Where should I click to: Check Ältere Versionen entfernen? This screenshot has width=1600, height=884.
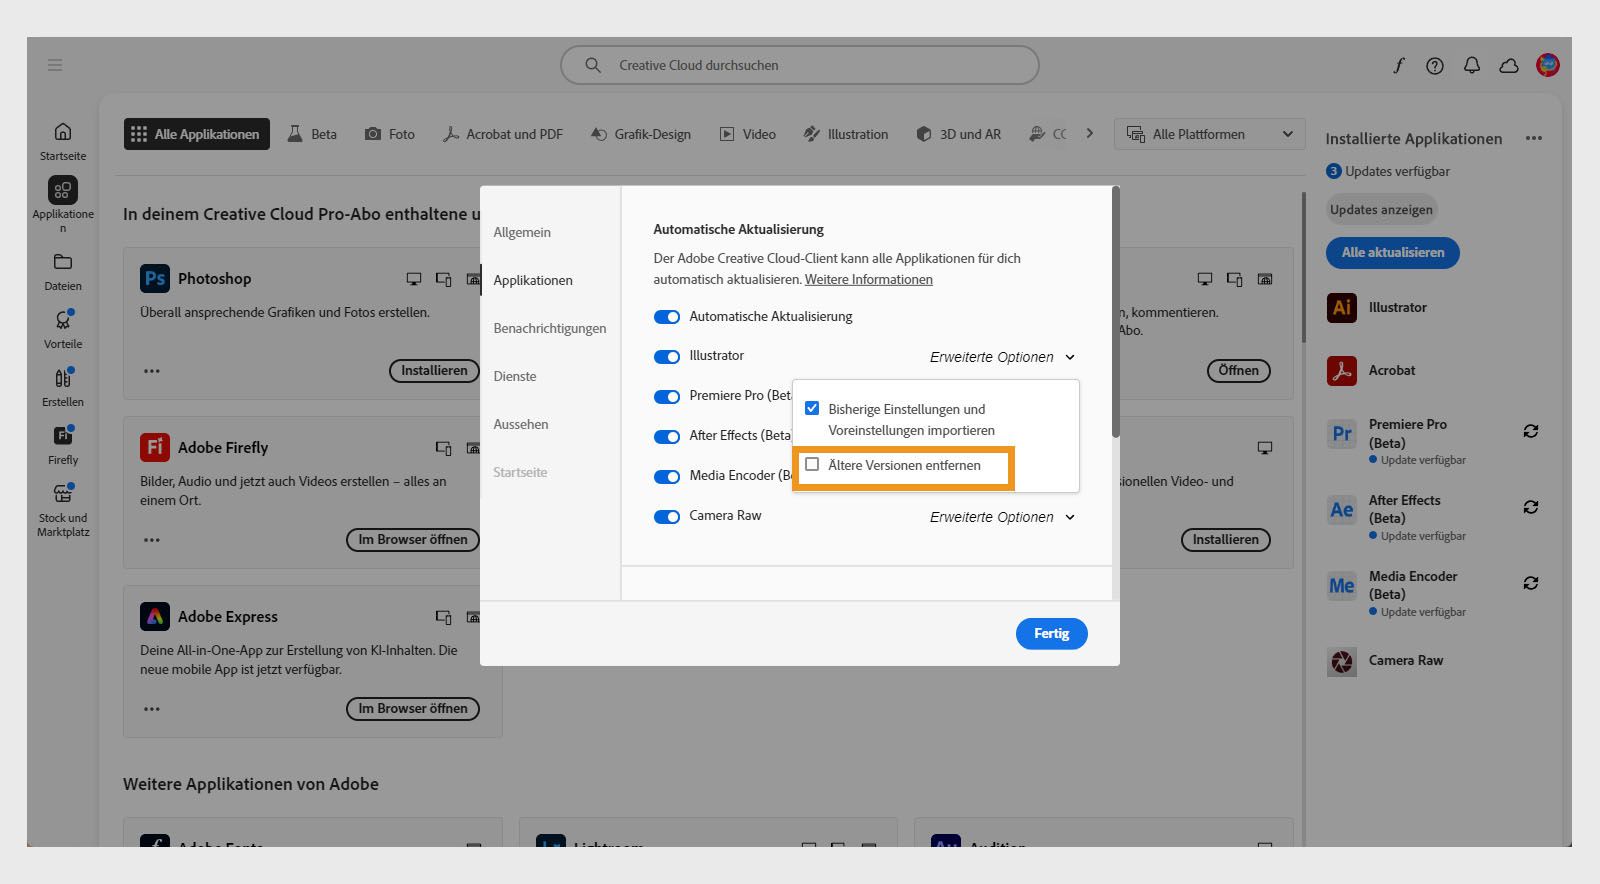click(812, 464)
